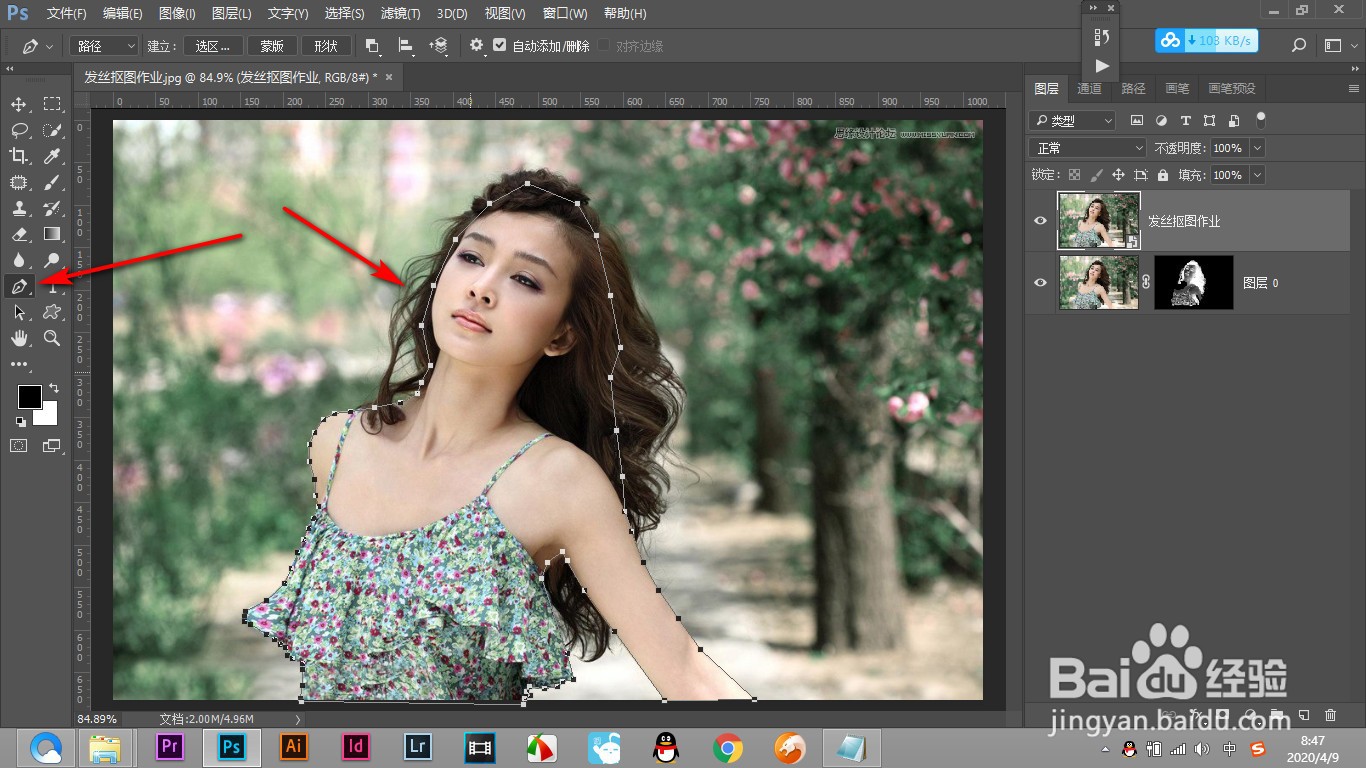The height and width of the screenshot is (768, 1366).
Task: Select the Crop tool
Action: pyautogui.click(x=19, y=156)
